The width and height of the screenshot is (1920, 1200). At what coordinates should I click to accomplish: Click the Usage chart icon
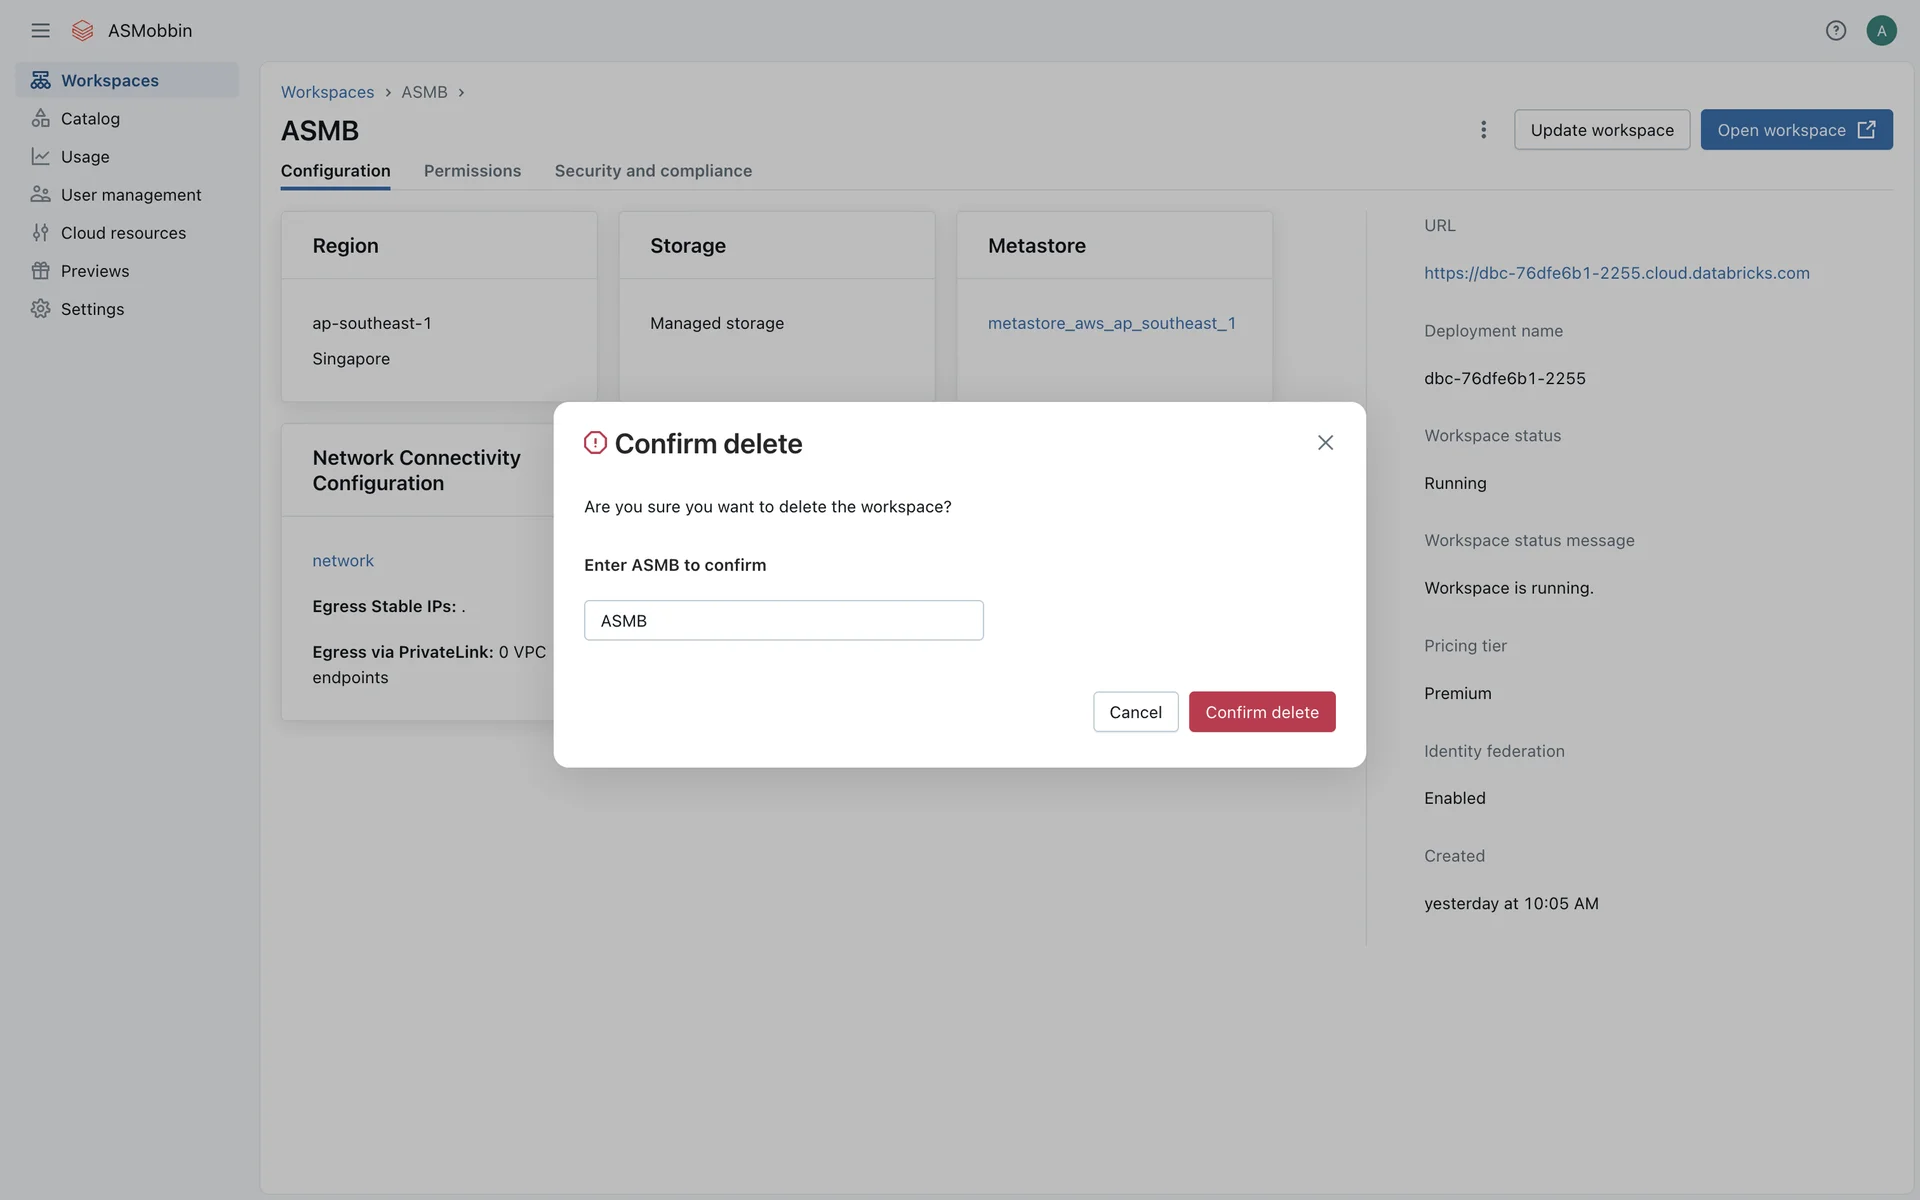(40, 156)
